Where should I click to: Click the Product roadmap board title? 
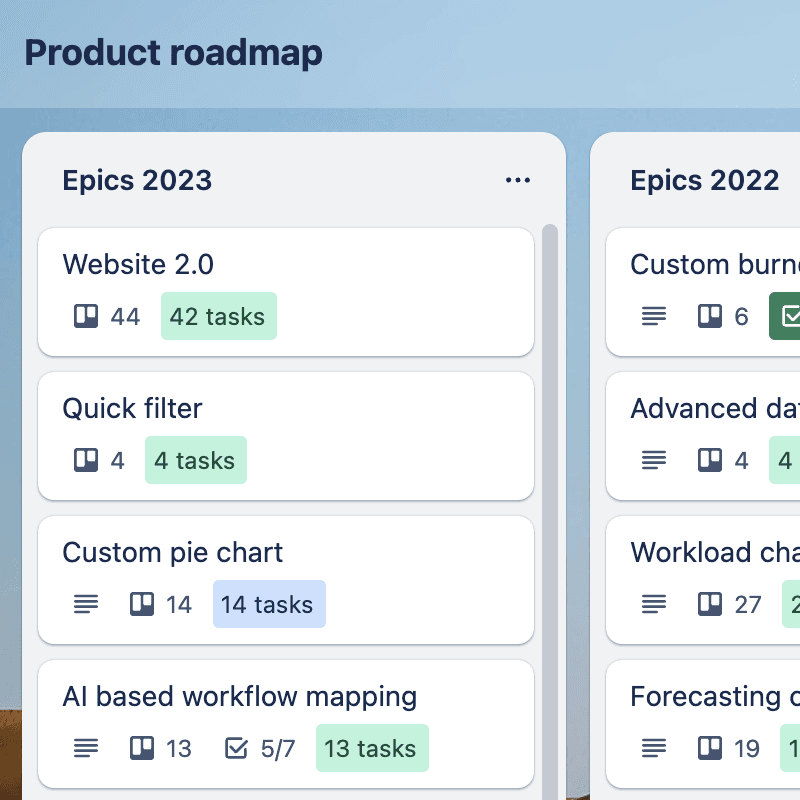pyautogui.click(x=173, y=53)
